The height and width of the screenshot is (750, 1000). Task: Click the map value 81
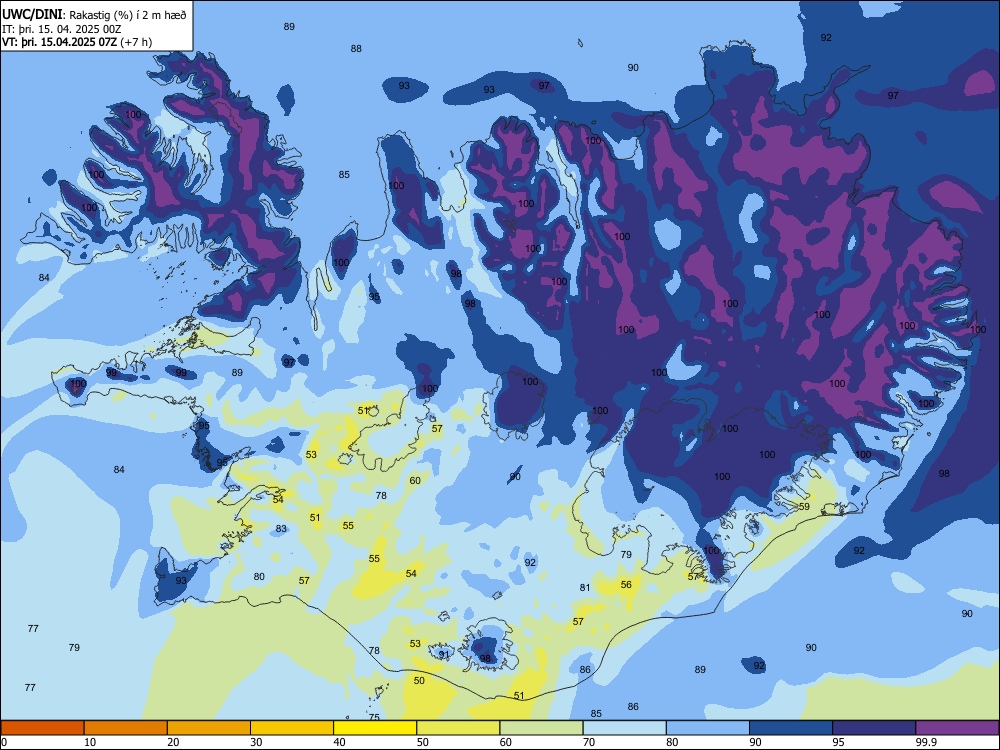click(x=585, y=588)
